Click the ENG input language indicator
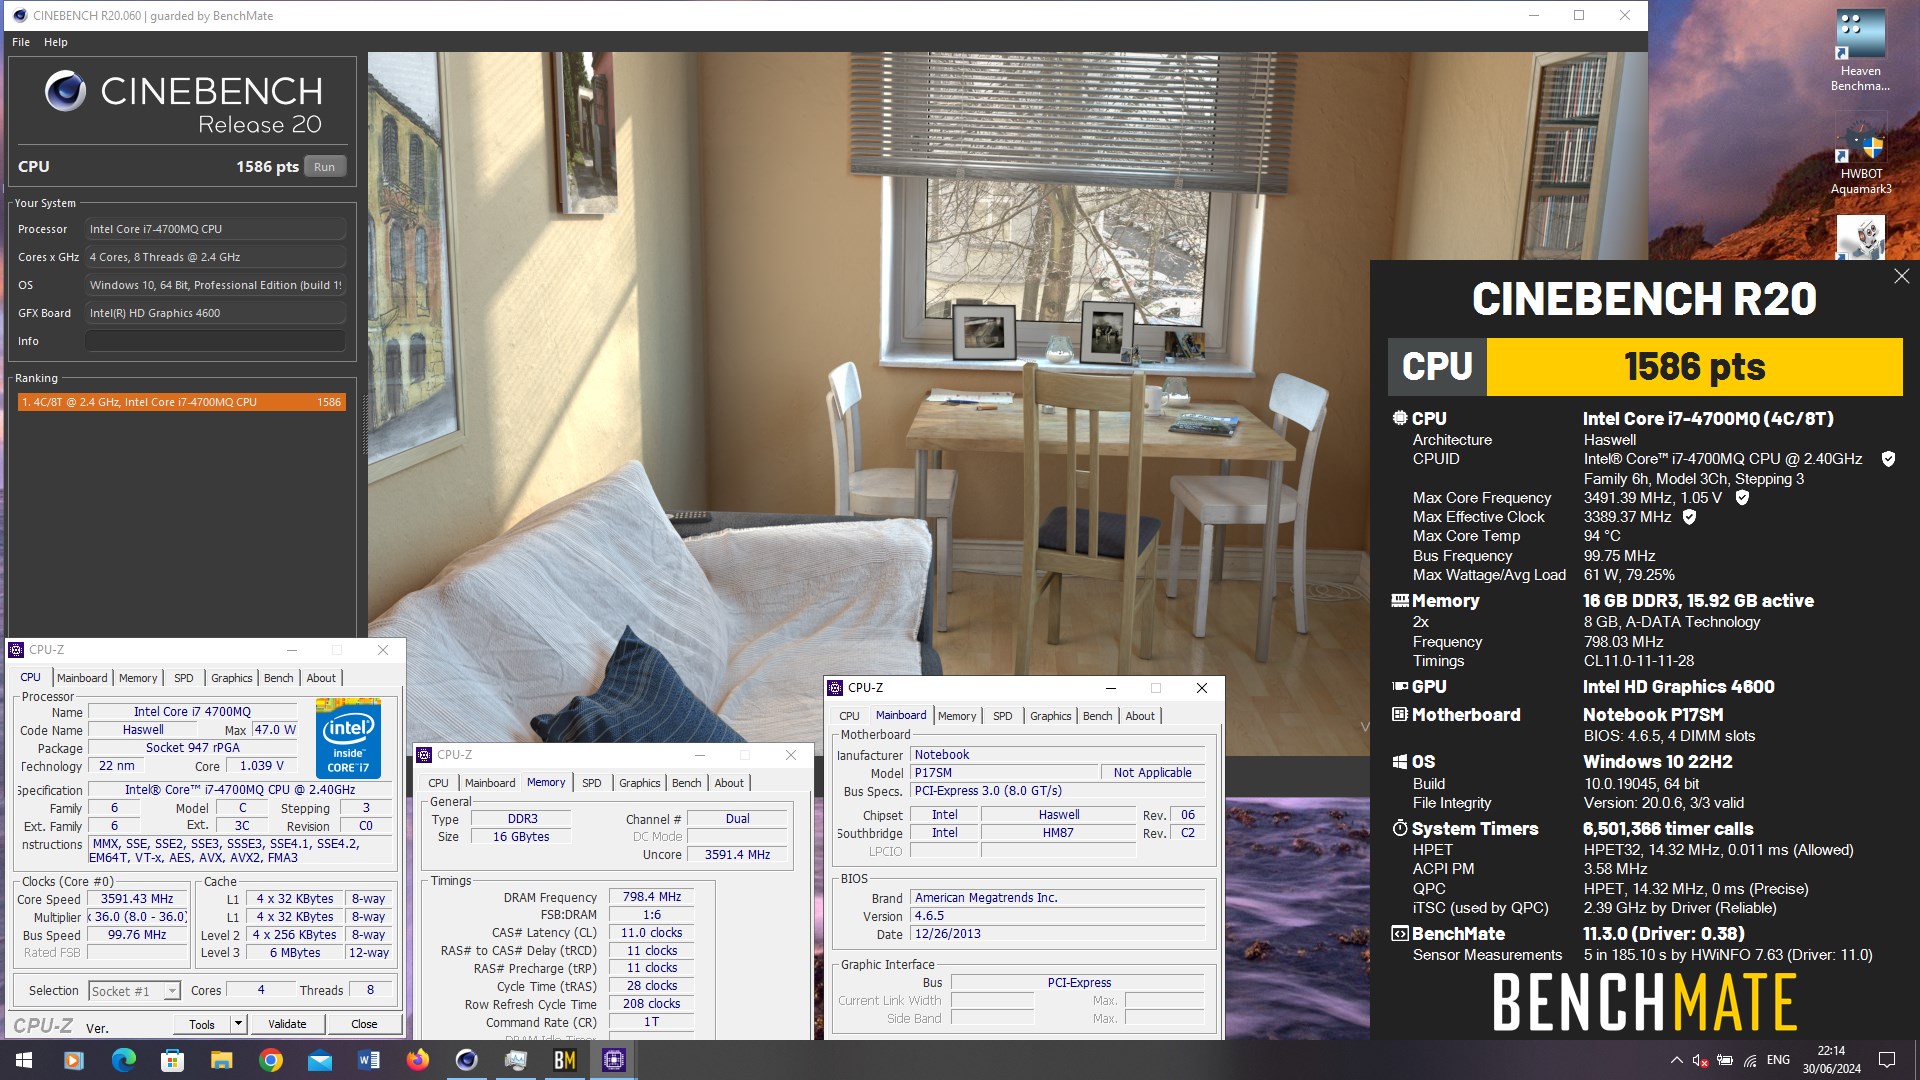Viewport: 1920px width, 1080px height. point(1778,1060)
